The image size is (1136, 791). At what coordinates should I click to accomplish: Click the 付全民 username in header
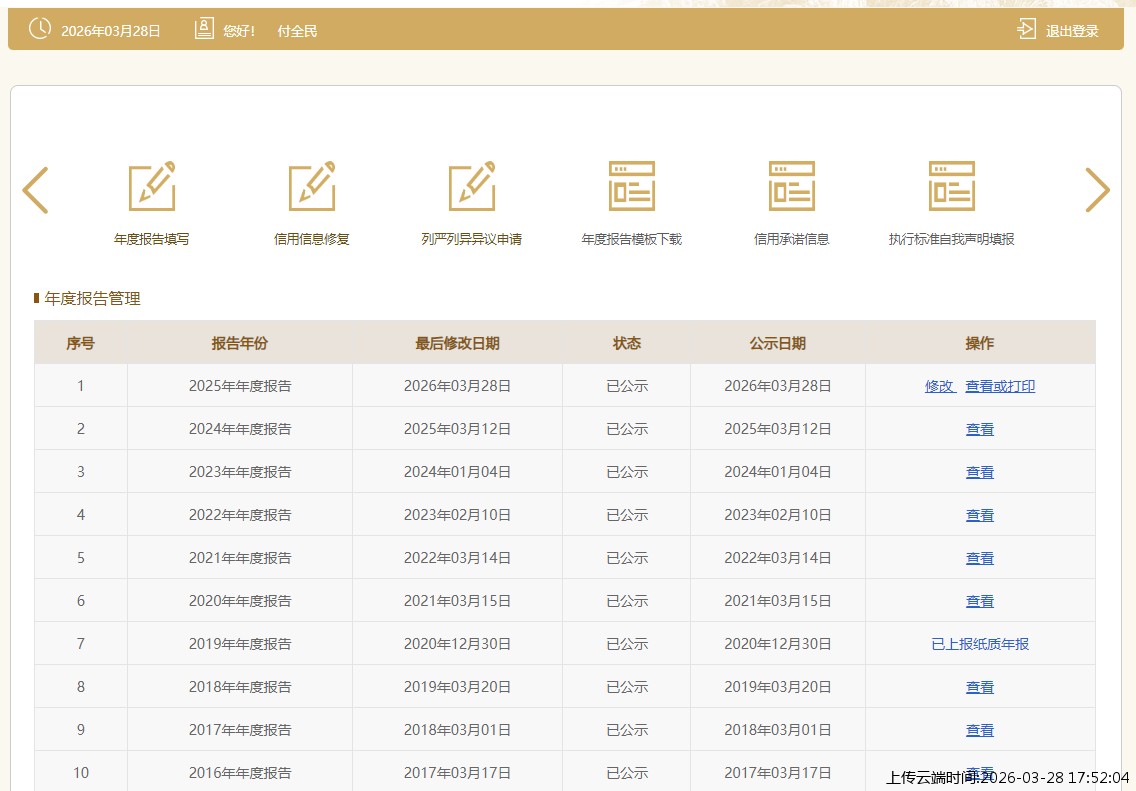pyautogui.click(x=297, y=31)
